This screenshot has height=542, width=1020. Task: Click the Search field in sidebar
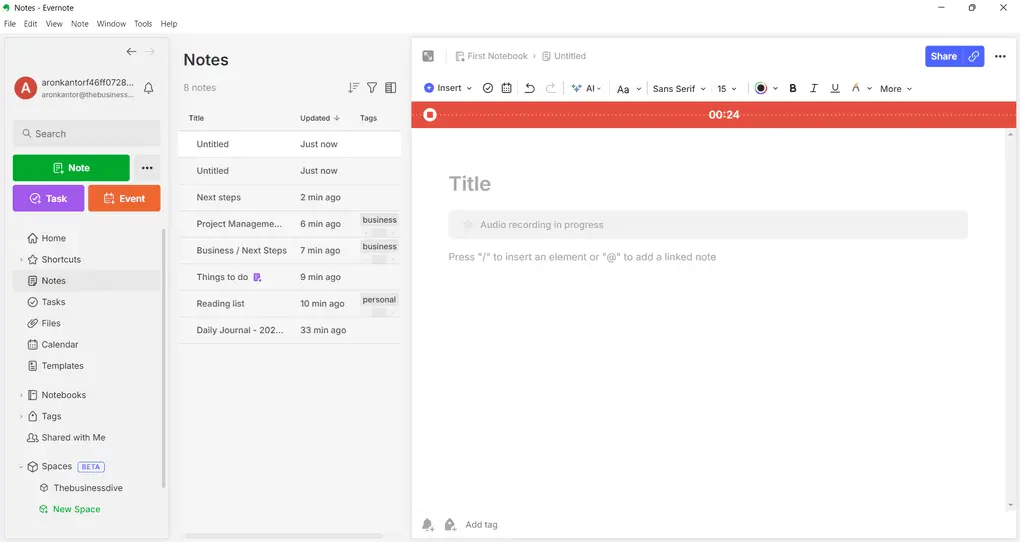coord(87,133)
